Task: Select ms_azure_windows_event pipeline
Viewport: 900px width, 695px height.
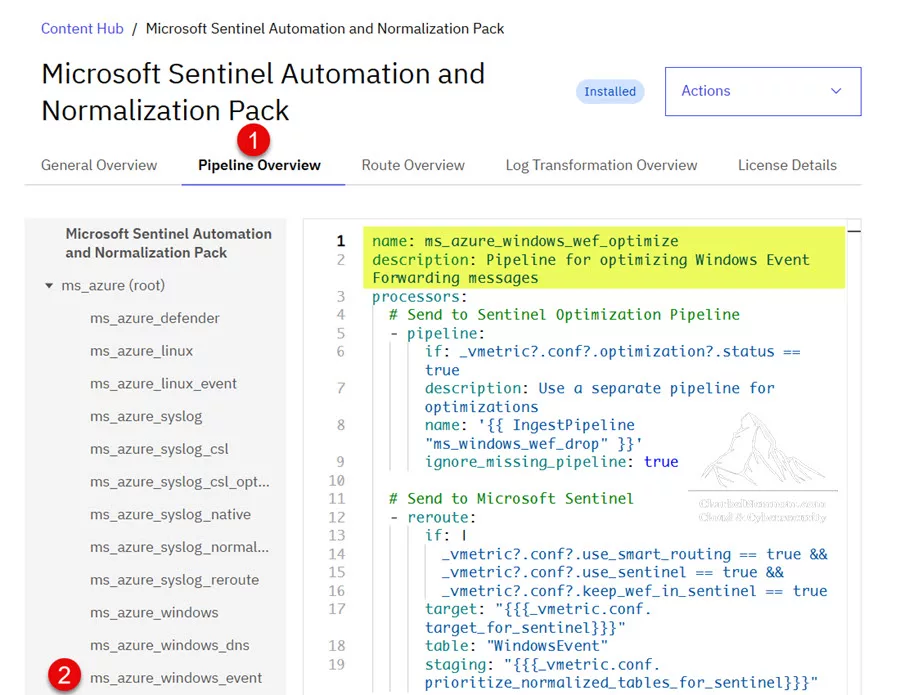Action: (x=176, y=678)
